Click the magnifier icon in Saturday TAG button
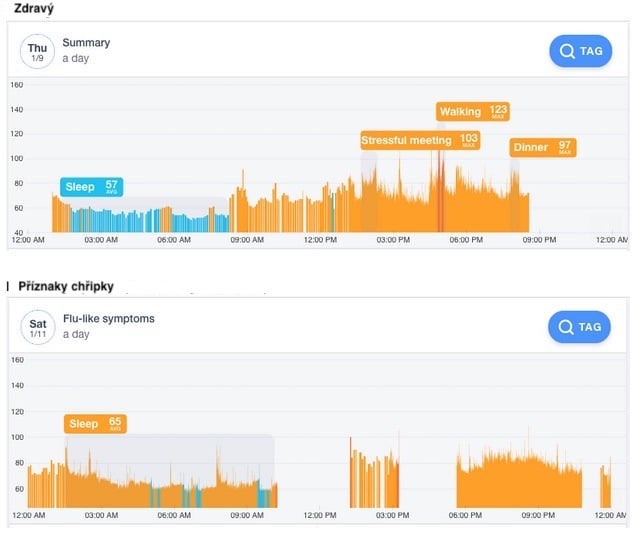The height and width of the screenshot is (535, 642). (x=566, y=327)
